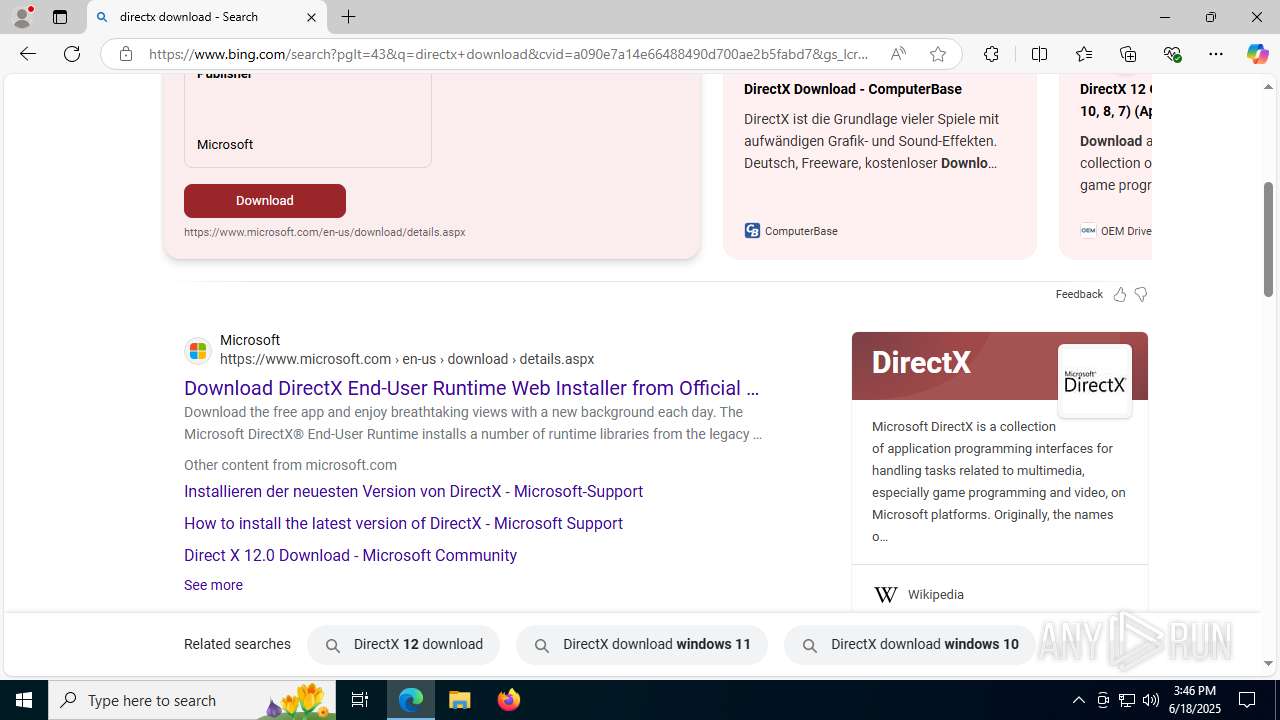Open the microsoft.com details.aspx URL under Download
1280x720 pixels.
coord(325,232)
